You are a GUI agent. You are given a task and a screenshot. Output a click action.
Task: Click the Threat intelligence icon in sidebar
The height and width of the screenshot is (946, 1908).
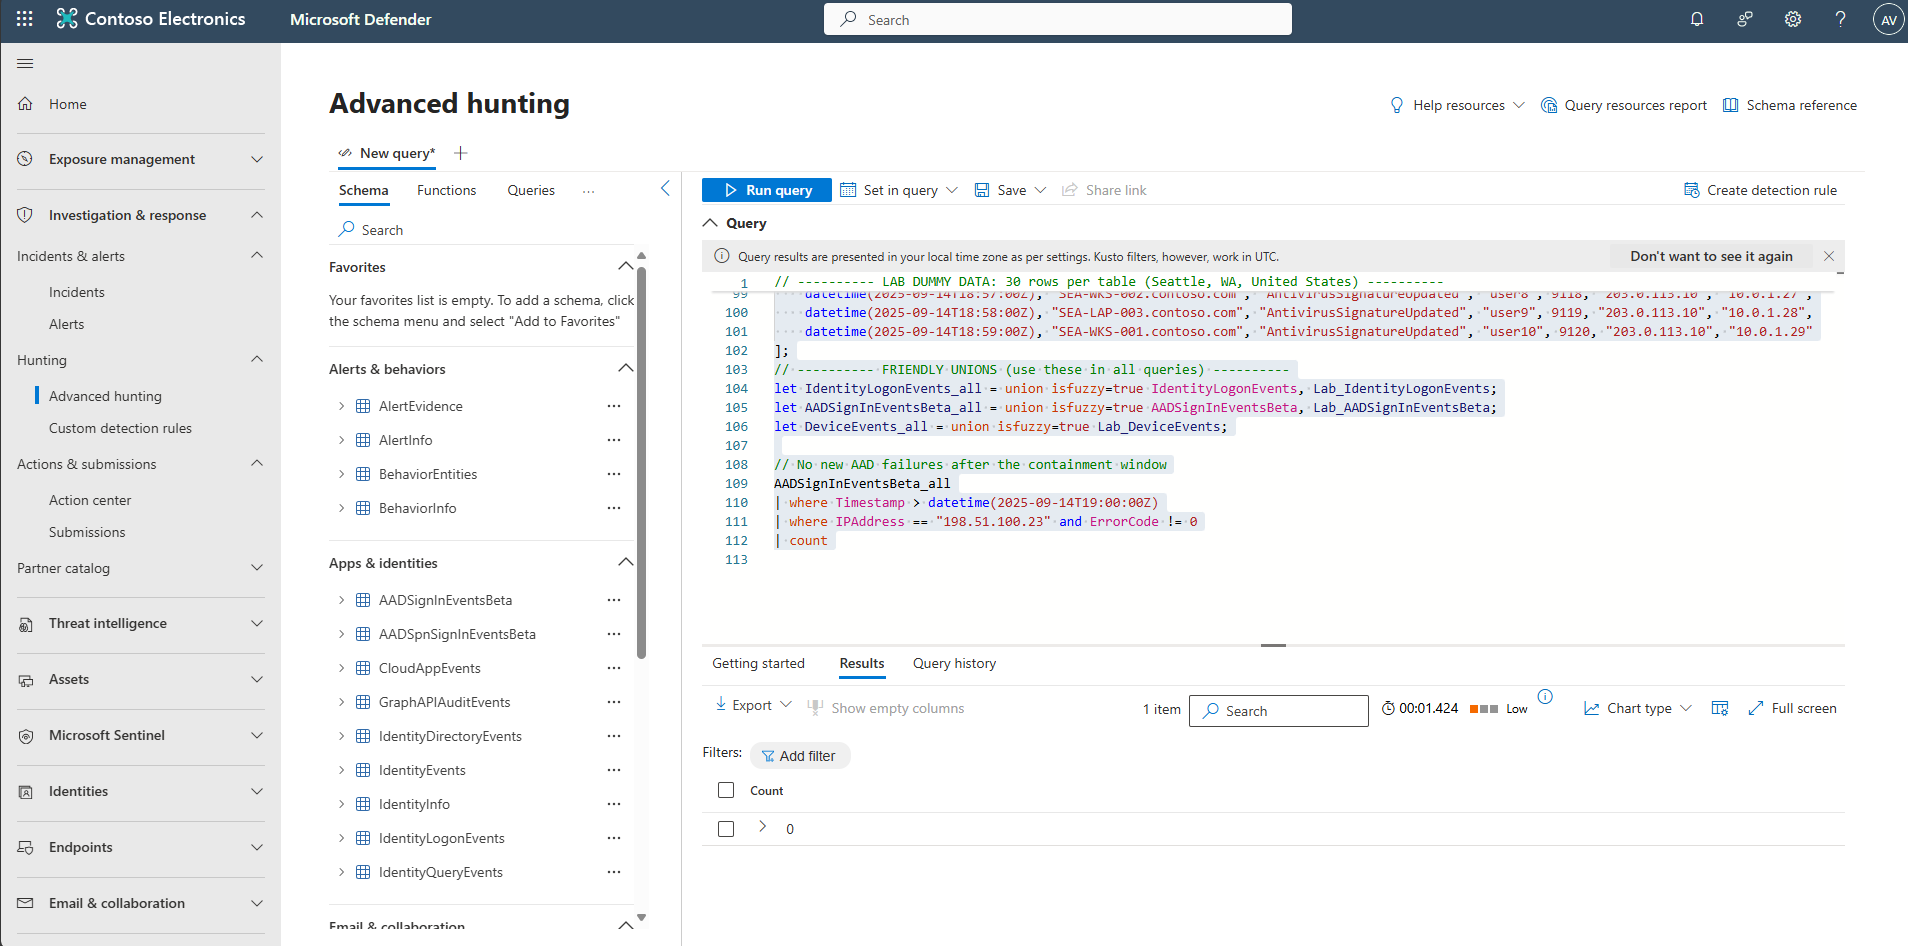tap(26, 624)
